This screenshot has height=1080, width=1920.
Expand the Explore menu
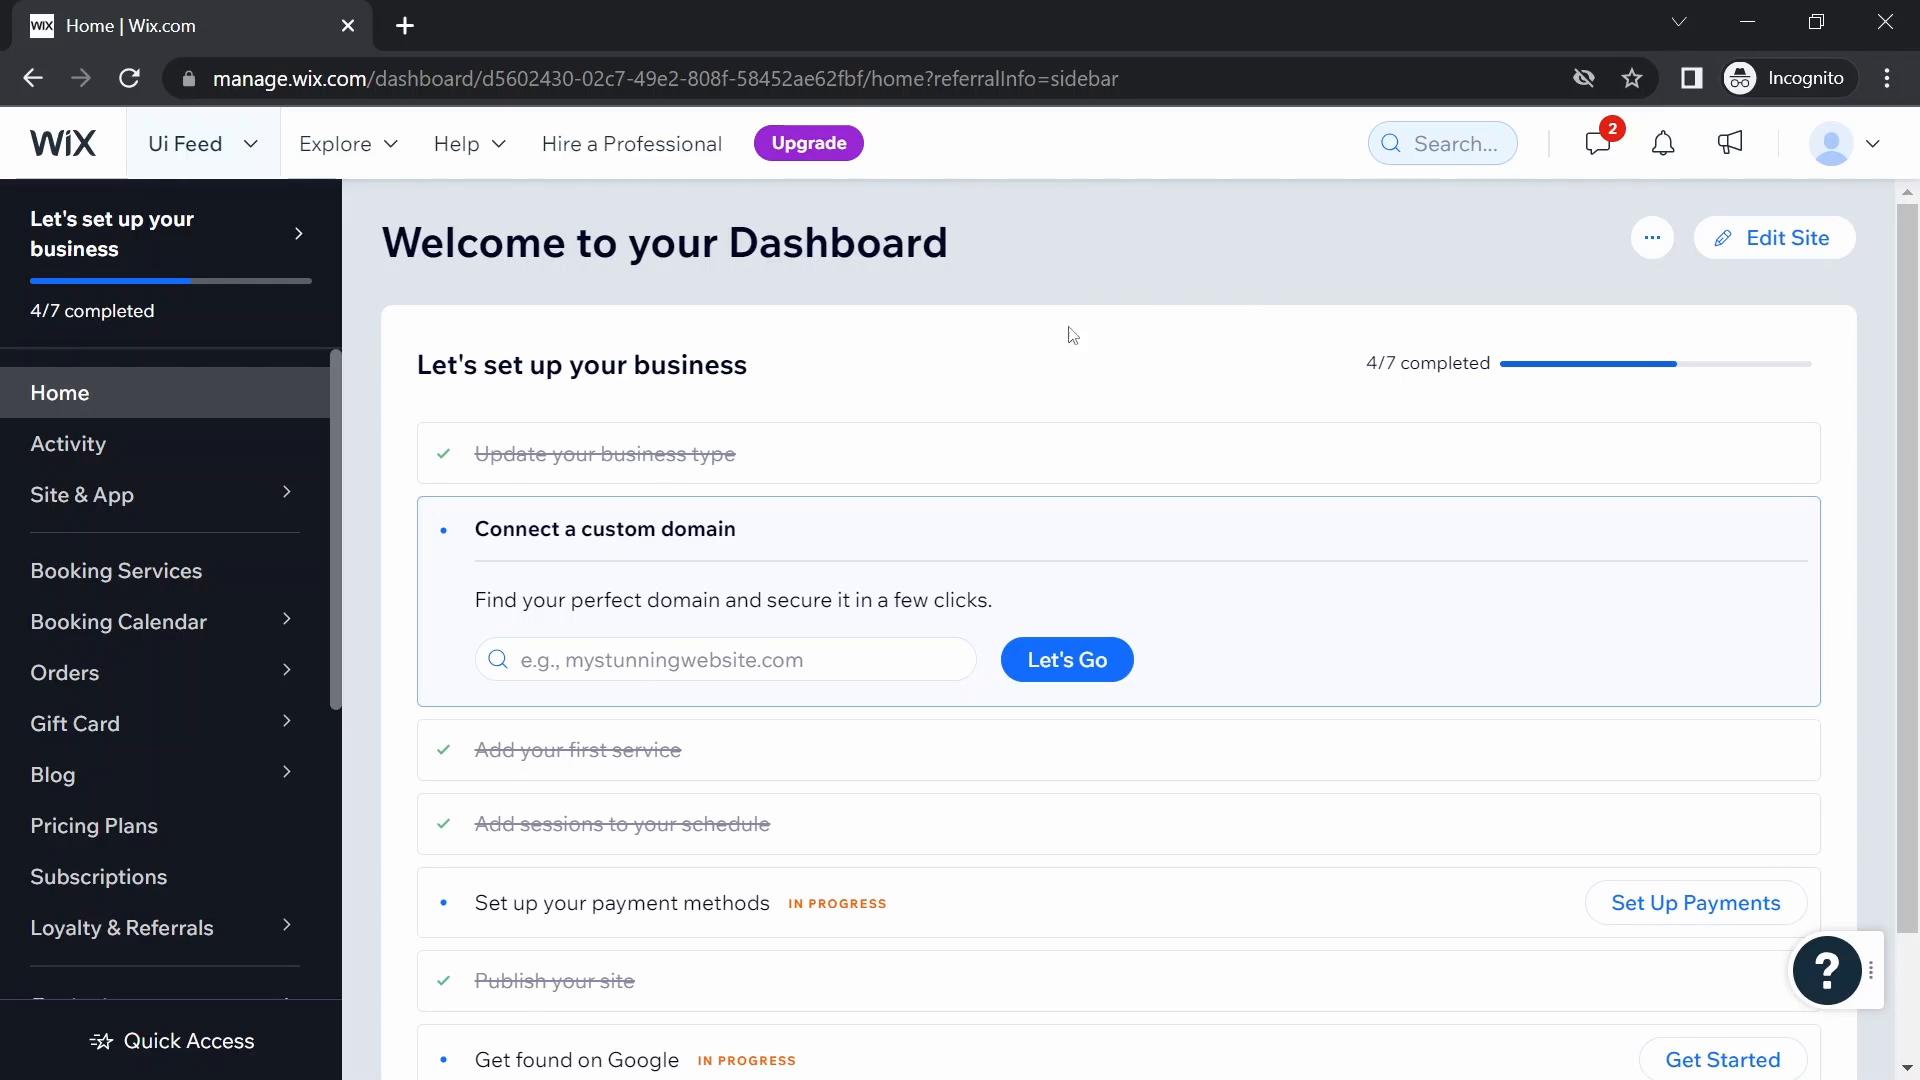pos(348,143)
